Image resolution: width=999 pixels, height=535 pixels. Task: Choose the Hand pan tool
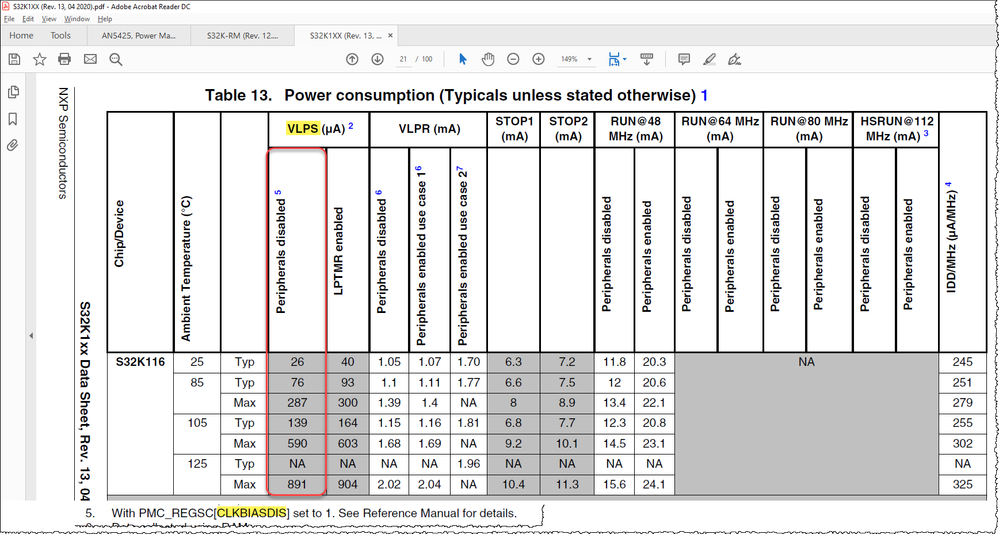(x=488, y=59)
